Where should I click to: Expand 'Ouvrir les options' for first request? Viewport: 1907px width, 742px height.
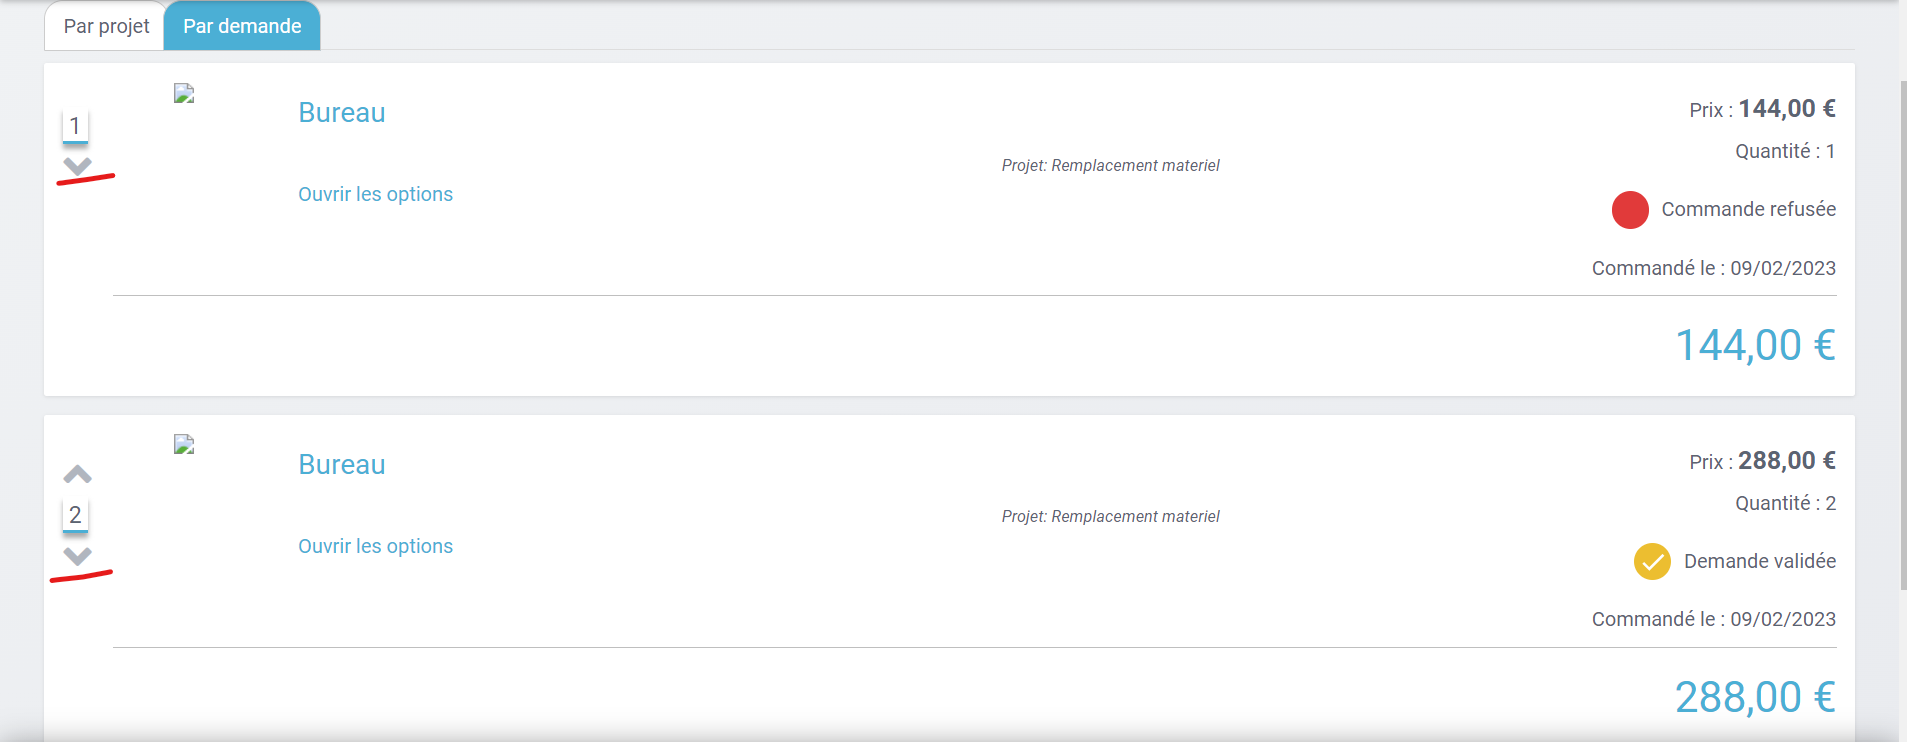click(375, 195)
